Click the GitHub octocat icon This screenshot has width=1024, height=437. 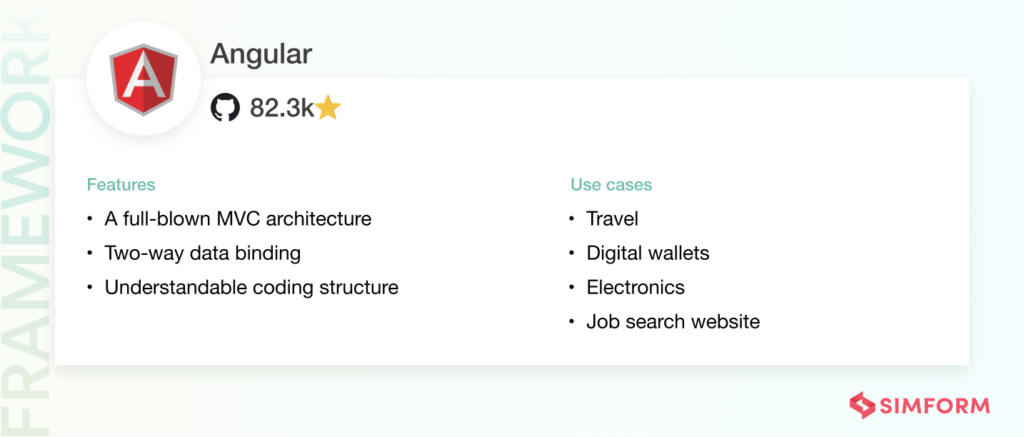click(x=225, y=108)
